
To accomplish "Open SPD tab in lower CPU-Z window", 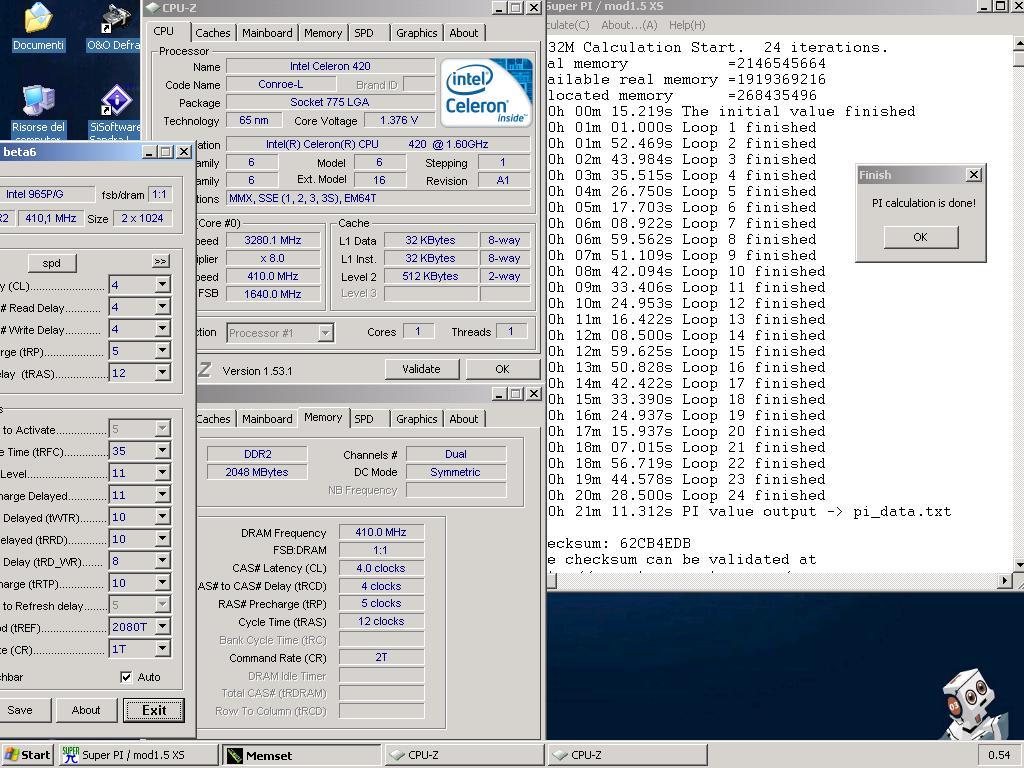I will (x=364, y=419).
